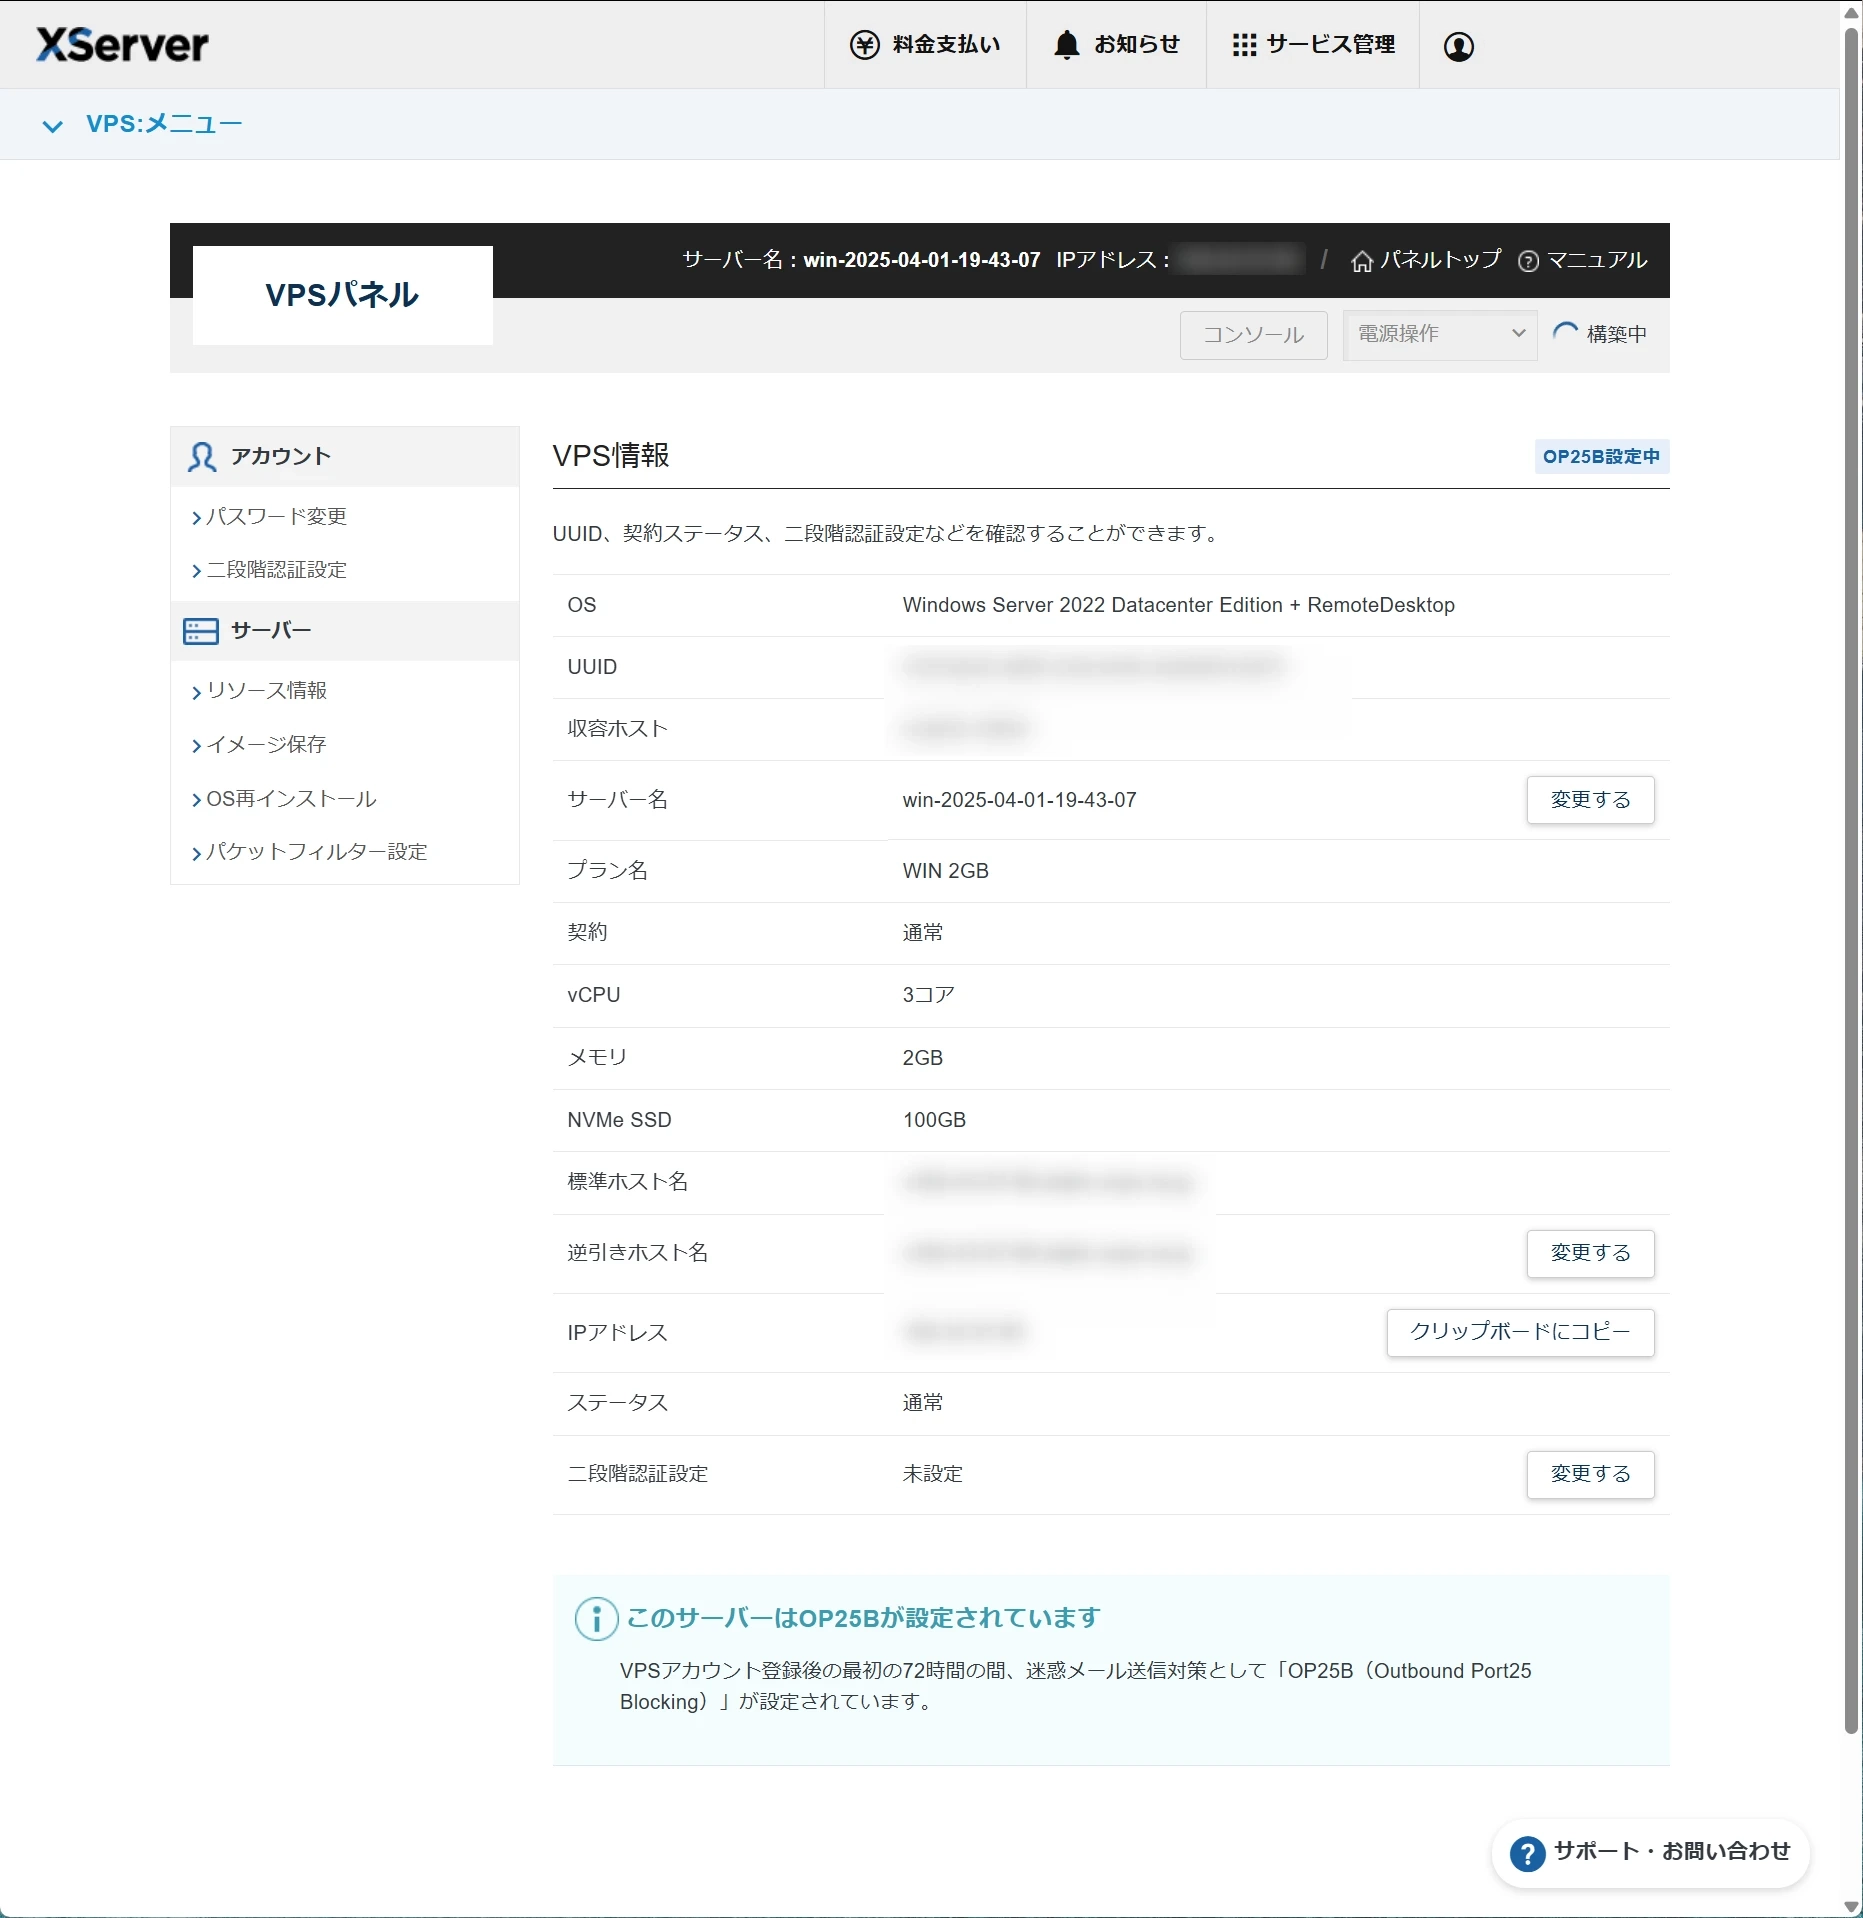Click 変更する for サーバー名
1863x1918 pixels.
coord(1590,800)
